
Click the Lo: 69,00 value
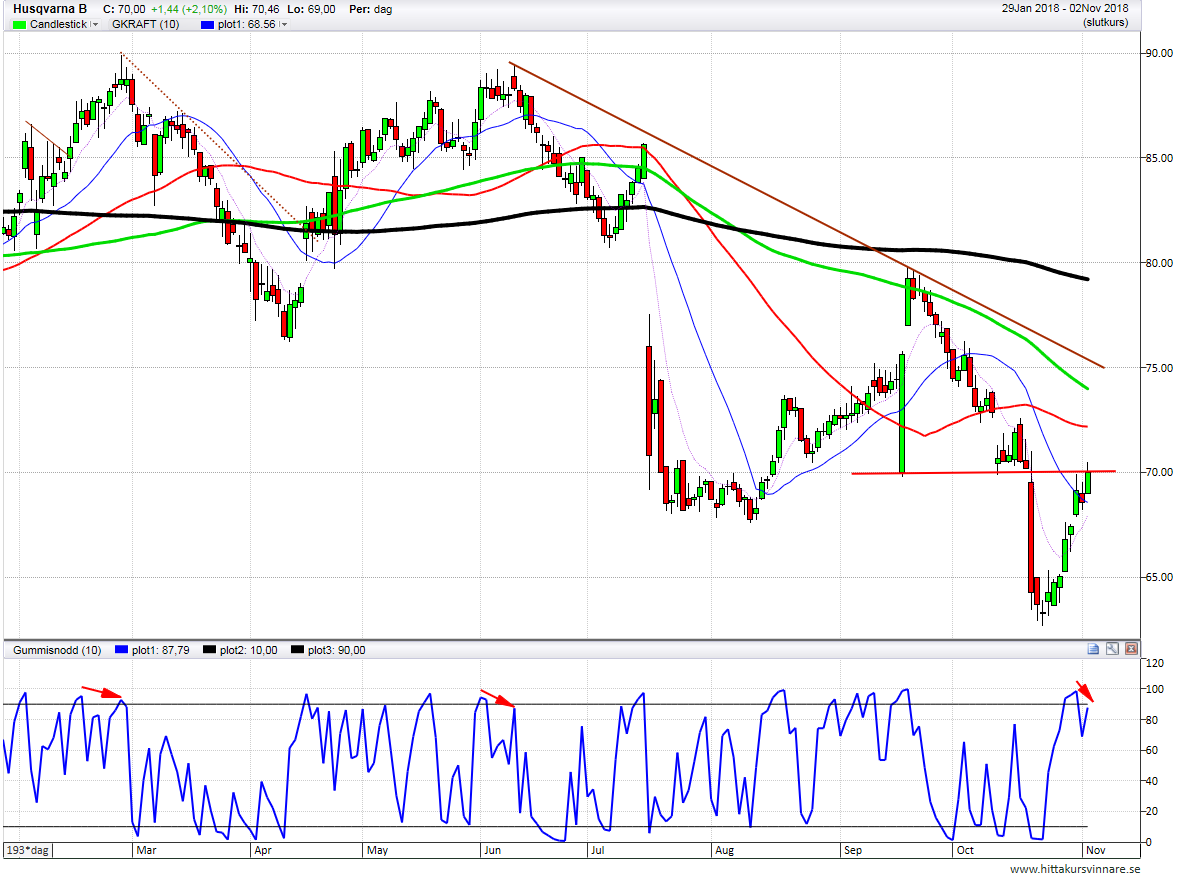click(311, 10)
